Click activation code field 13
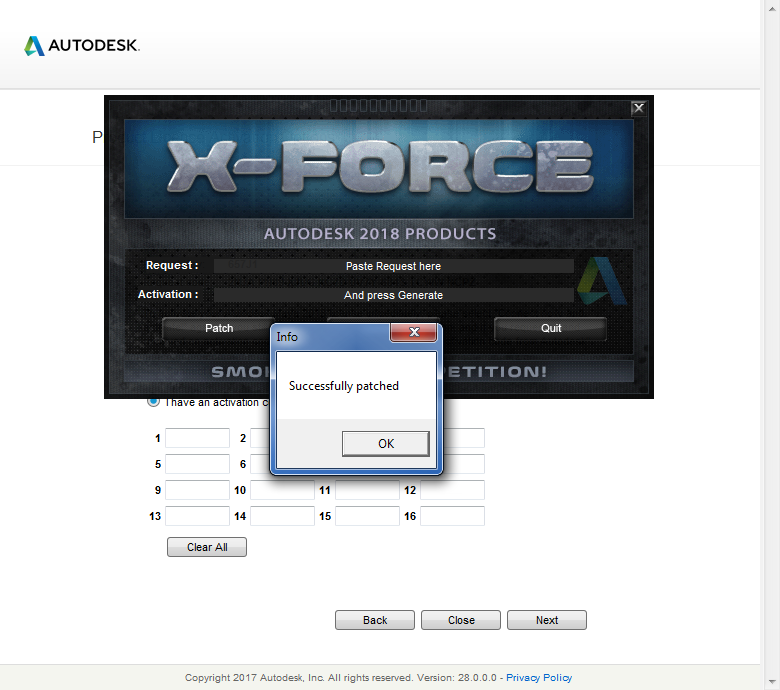The image size is (780, 690). (197, 516)
